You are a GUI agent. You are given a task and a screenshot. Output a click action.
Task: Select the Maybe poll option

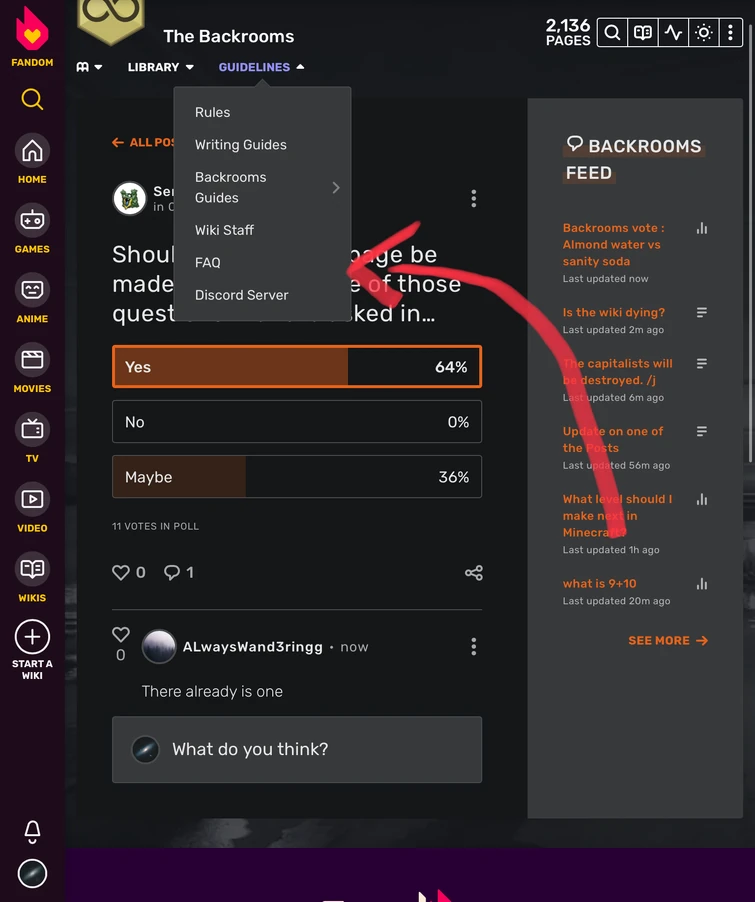(297, 477)
